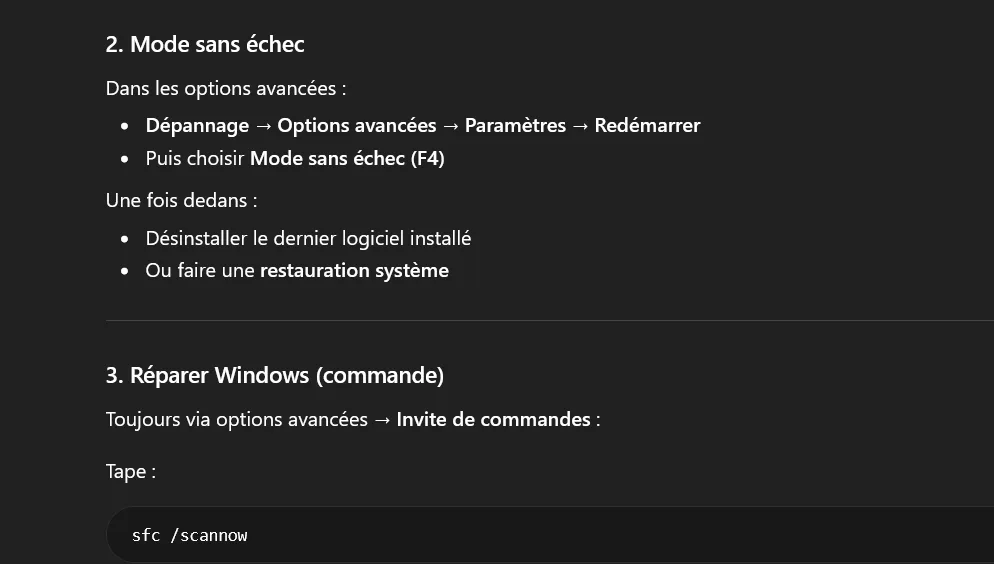The image size is (994, 564).
Task: Click the horizontal divider between sections
Action: coord(550,321)
